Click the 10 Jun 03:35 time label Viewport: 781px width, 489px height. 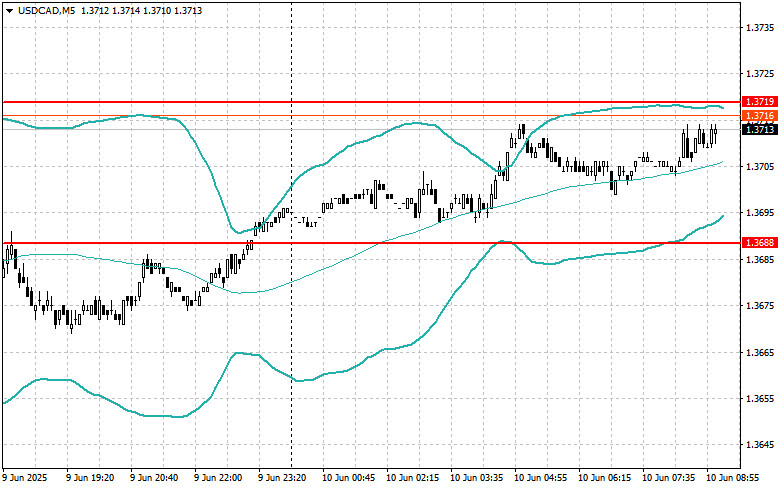(x=477, y=478)
